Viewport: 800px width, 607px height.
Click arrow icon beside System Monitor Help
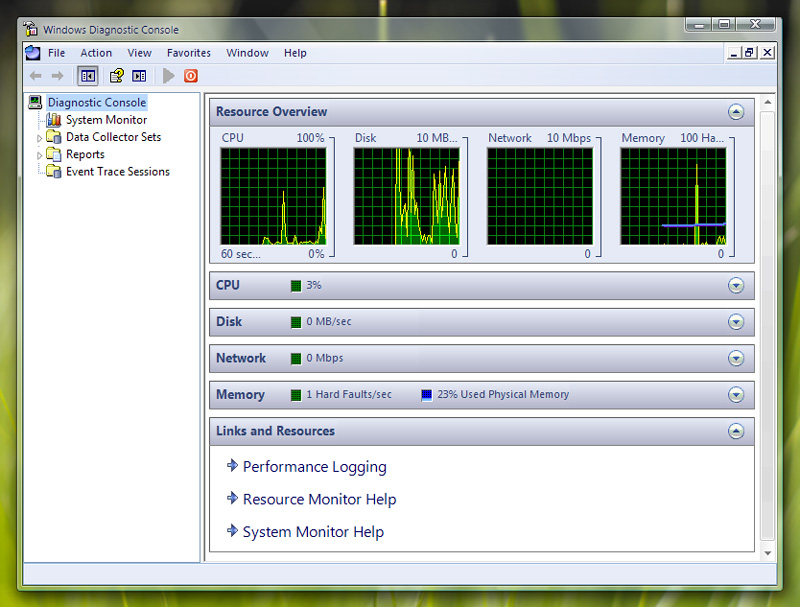tap(233, 530)
